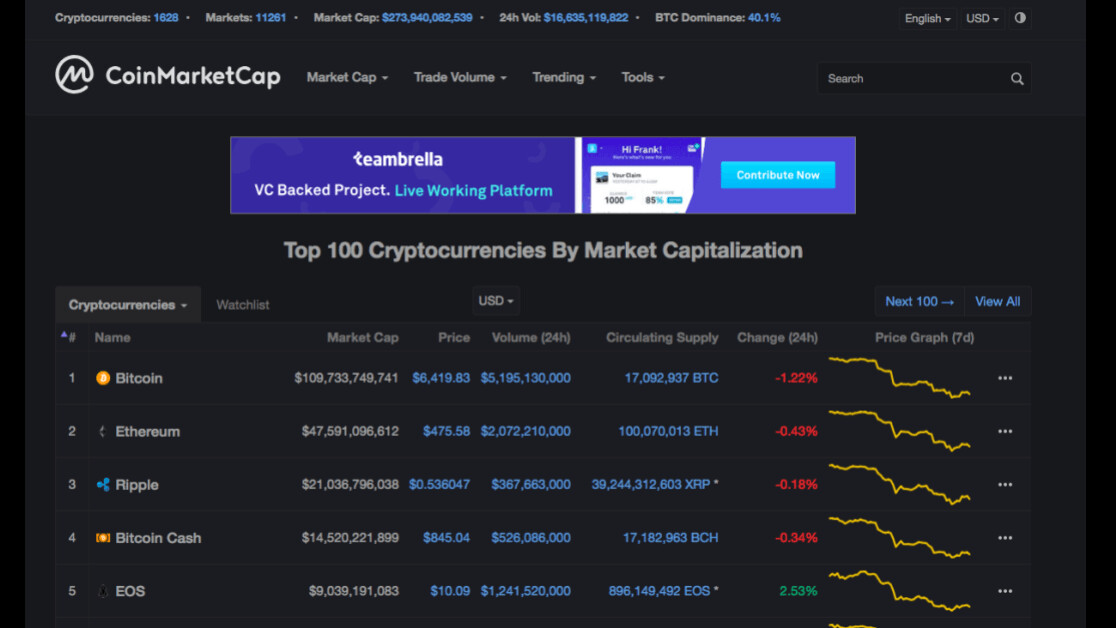
Task: Switch to the Watchlist tab
Action: 243,305
